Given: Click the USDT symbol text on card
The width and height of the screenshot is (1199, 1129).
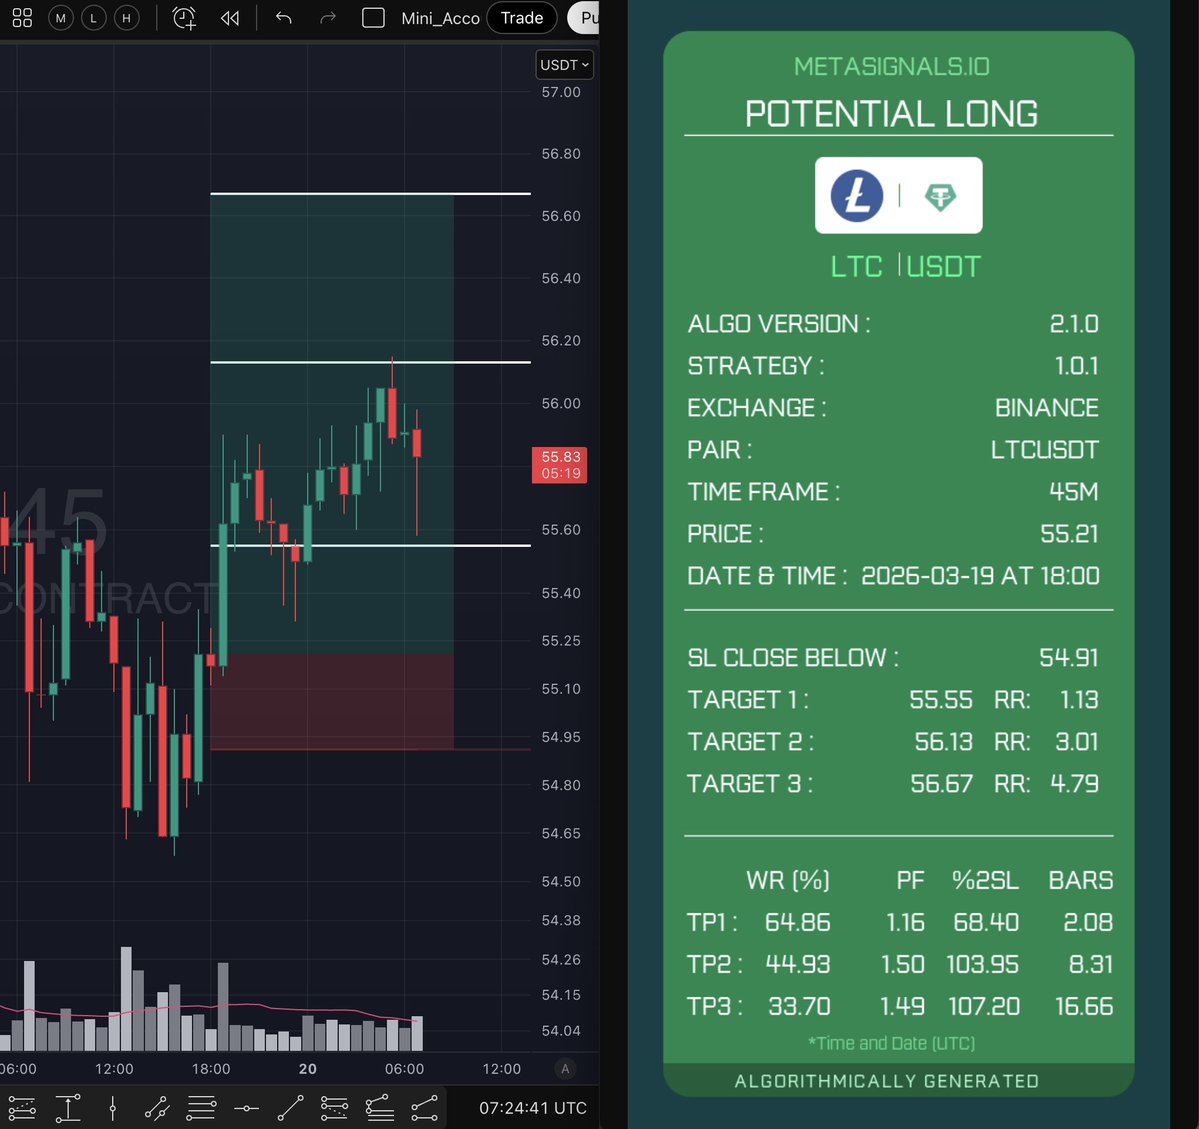Looking at the screenshot, I should [x=944, y=267].
